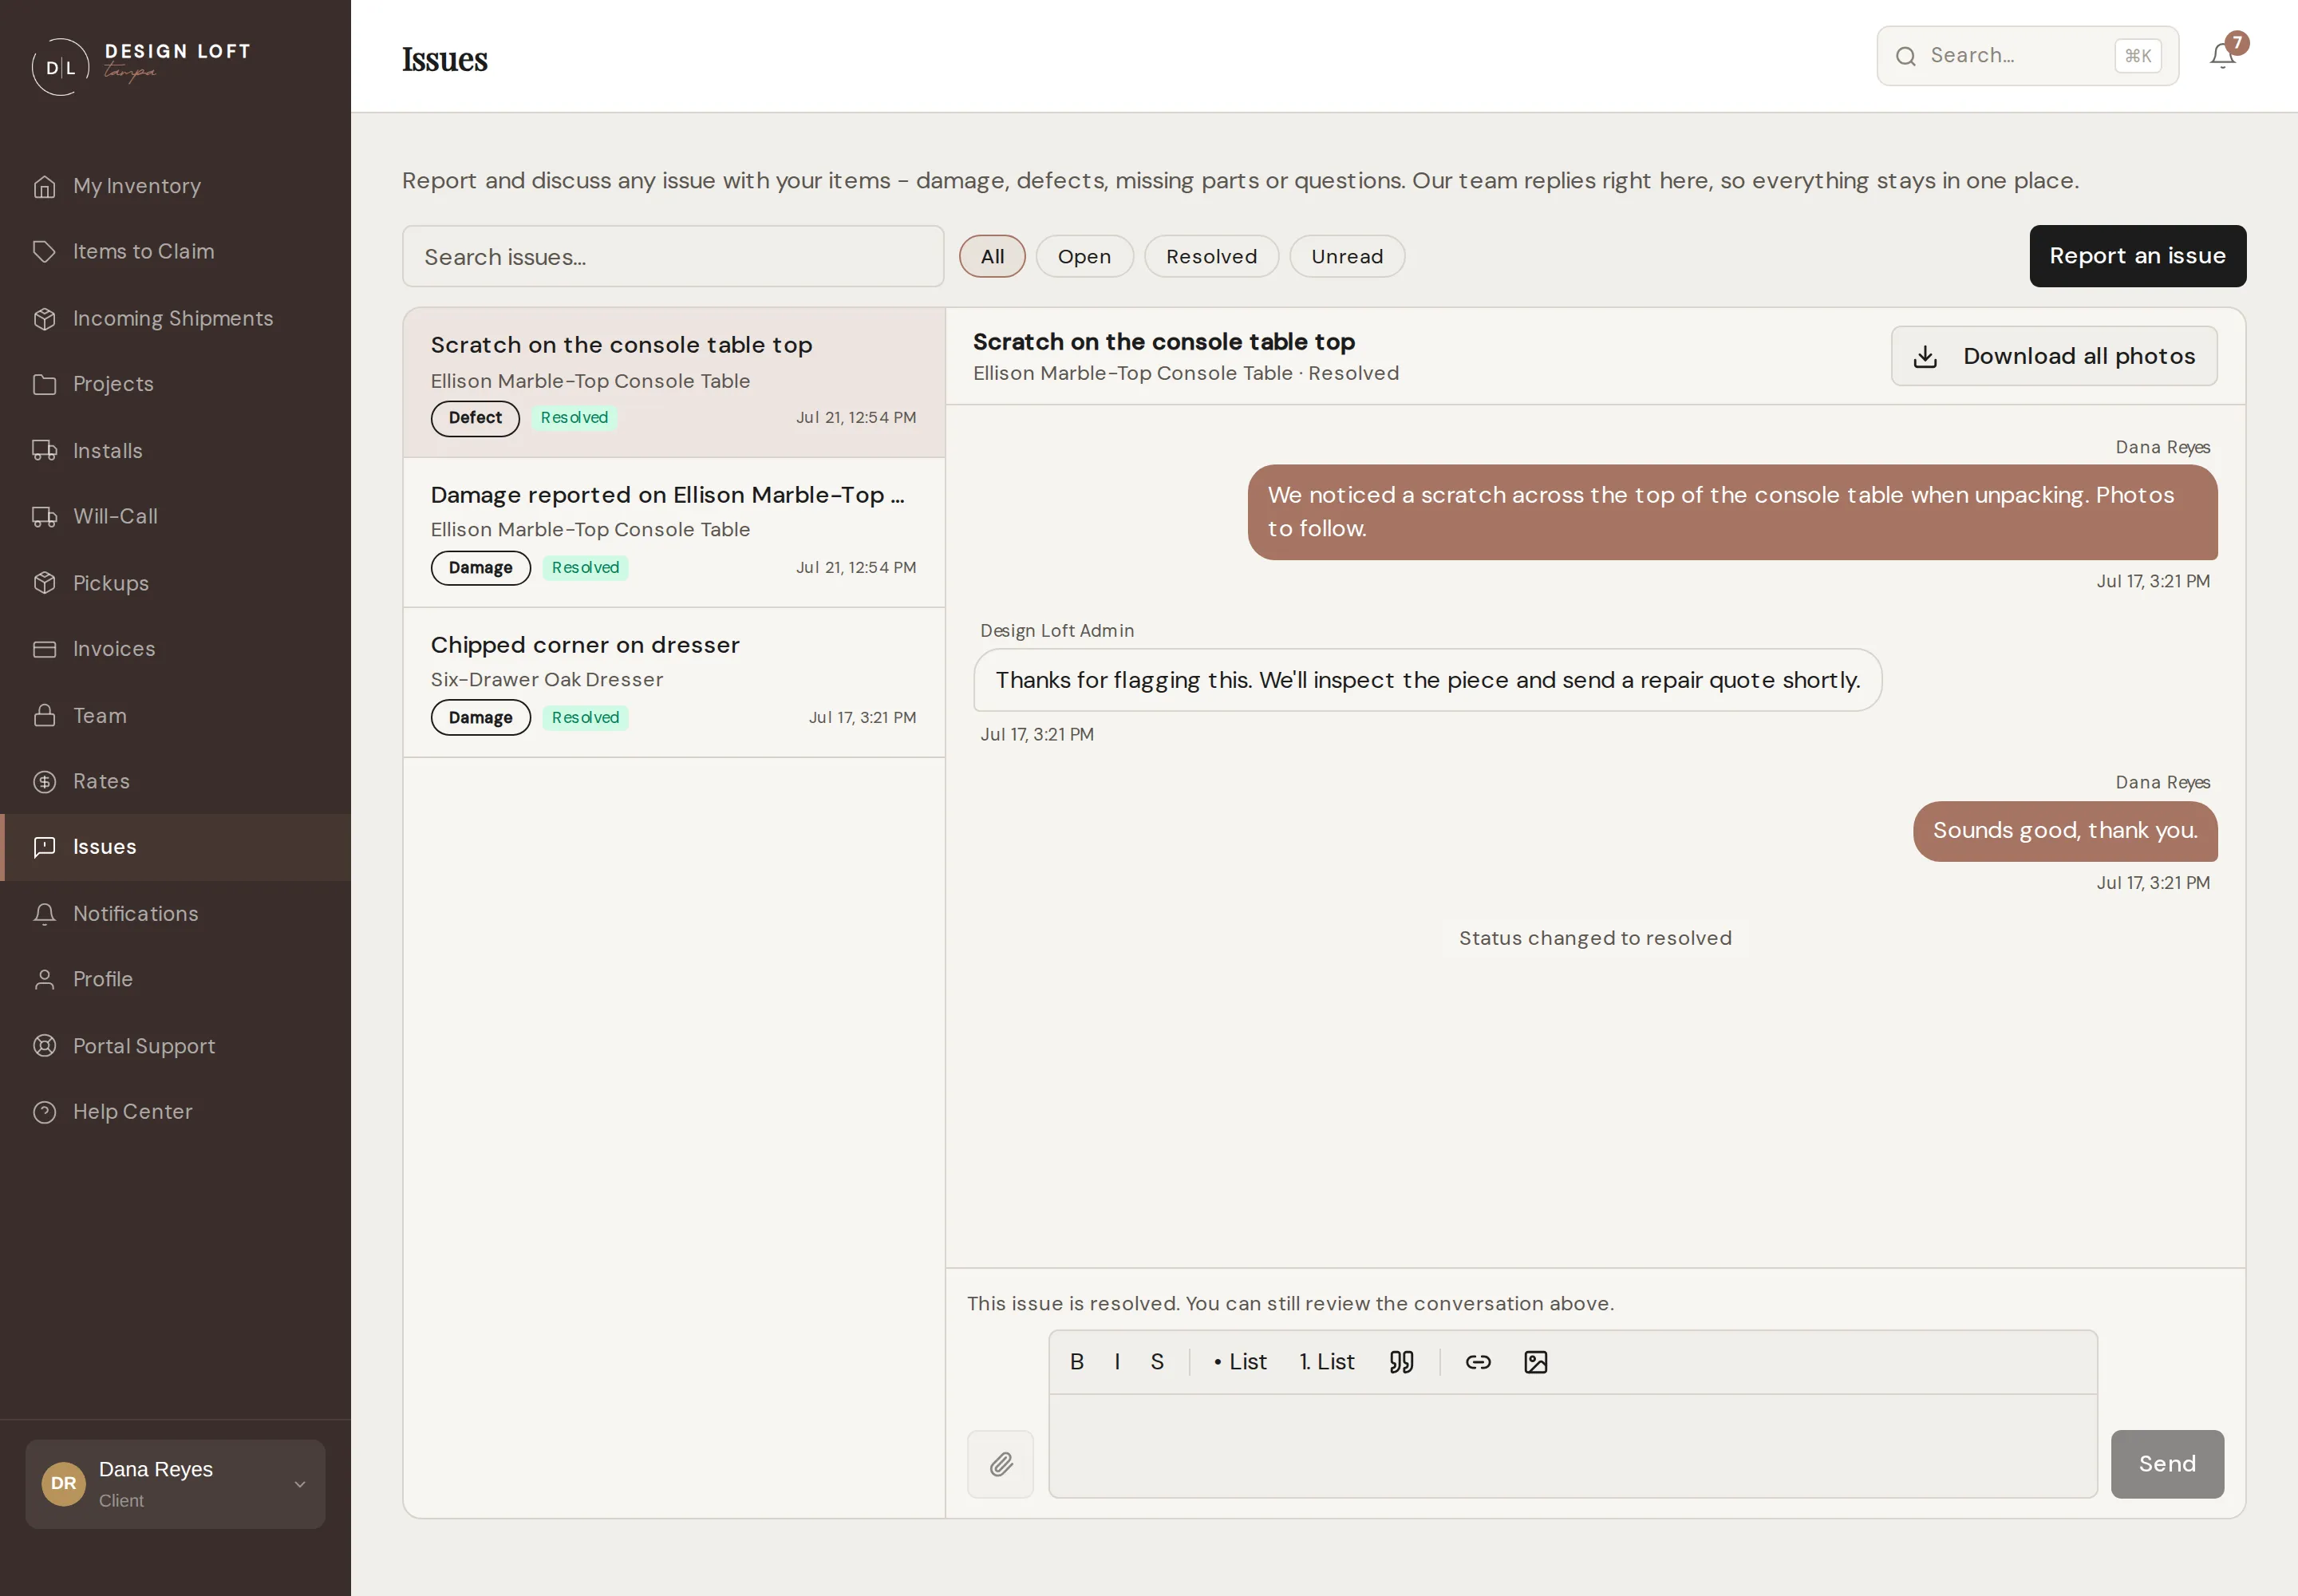The image size is (2298, 1596).
Task: Toggle strikethrough formatting in editor
Action: coord(1157,1362)
